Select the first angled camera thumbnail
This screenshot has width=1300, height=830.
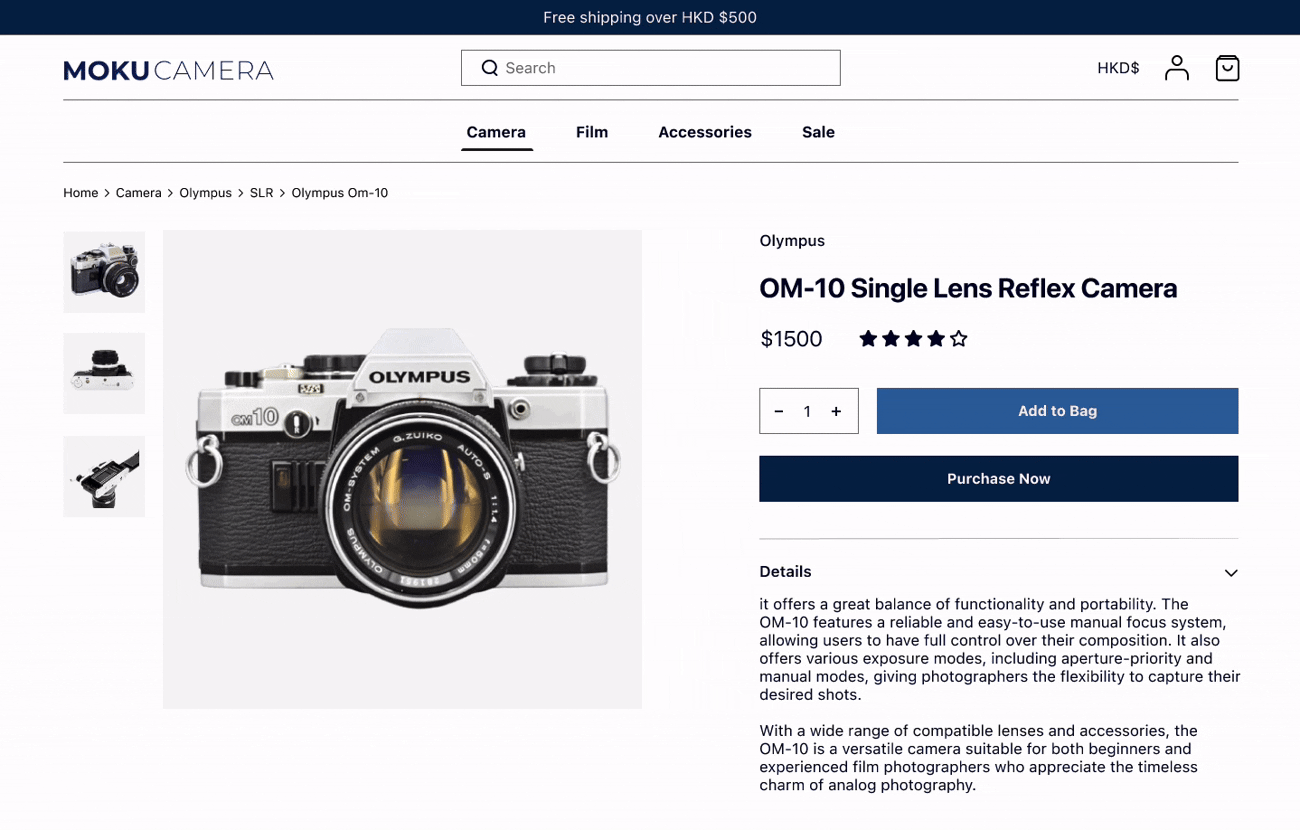tap(104, 272)
